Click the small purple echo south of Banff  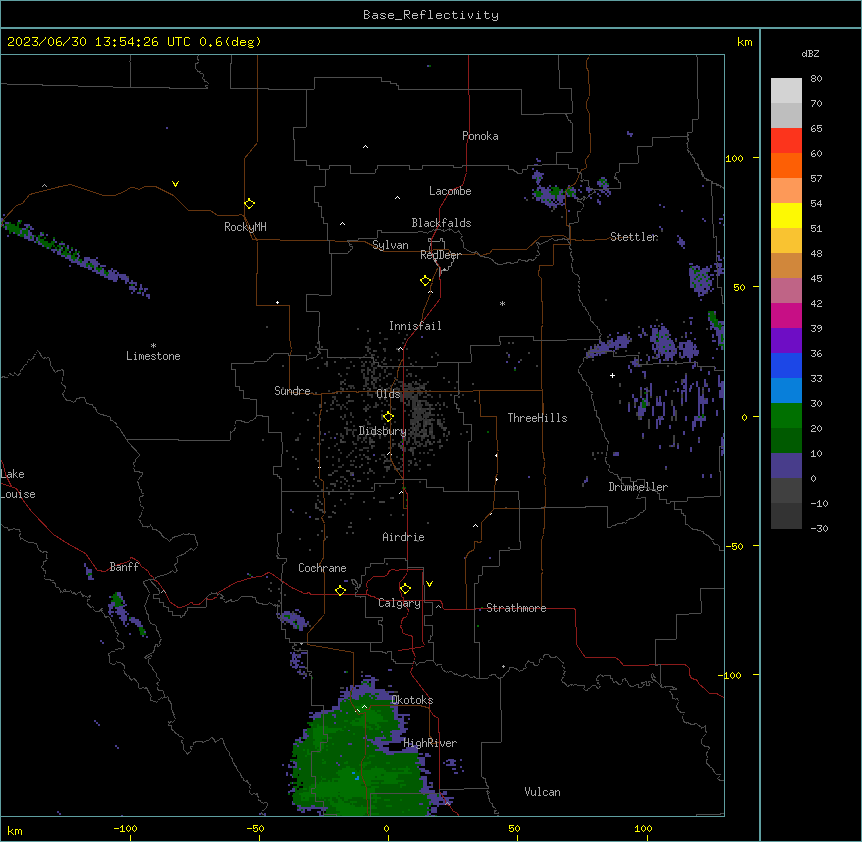[x=128, y=613]
